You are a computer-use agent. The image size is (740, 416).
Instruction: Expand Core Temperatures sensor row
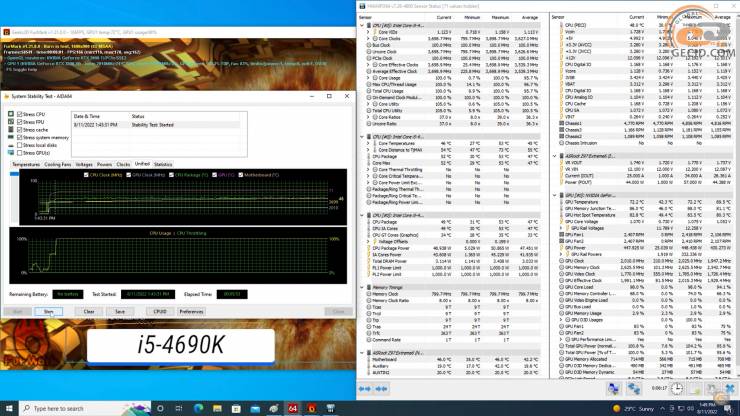(x=368, y=143)
